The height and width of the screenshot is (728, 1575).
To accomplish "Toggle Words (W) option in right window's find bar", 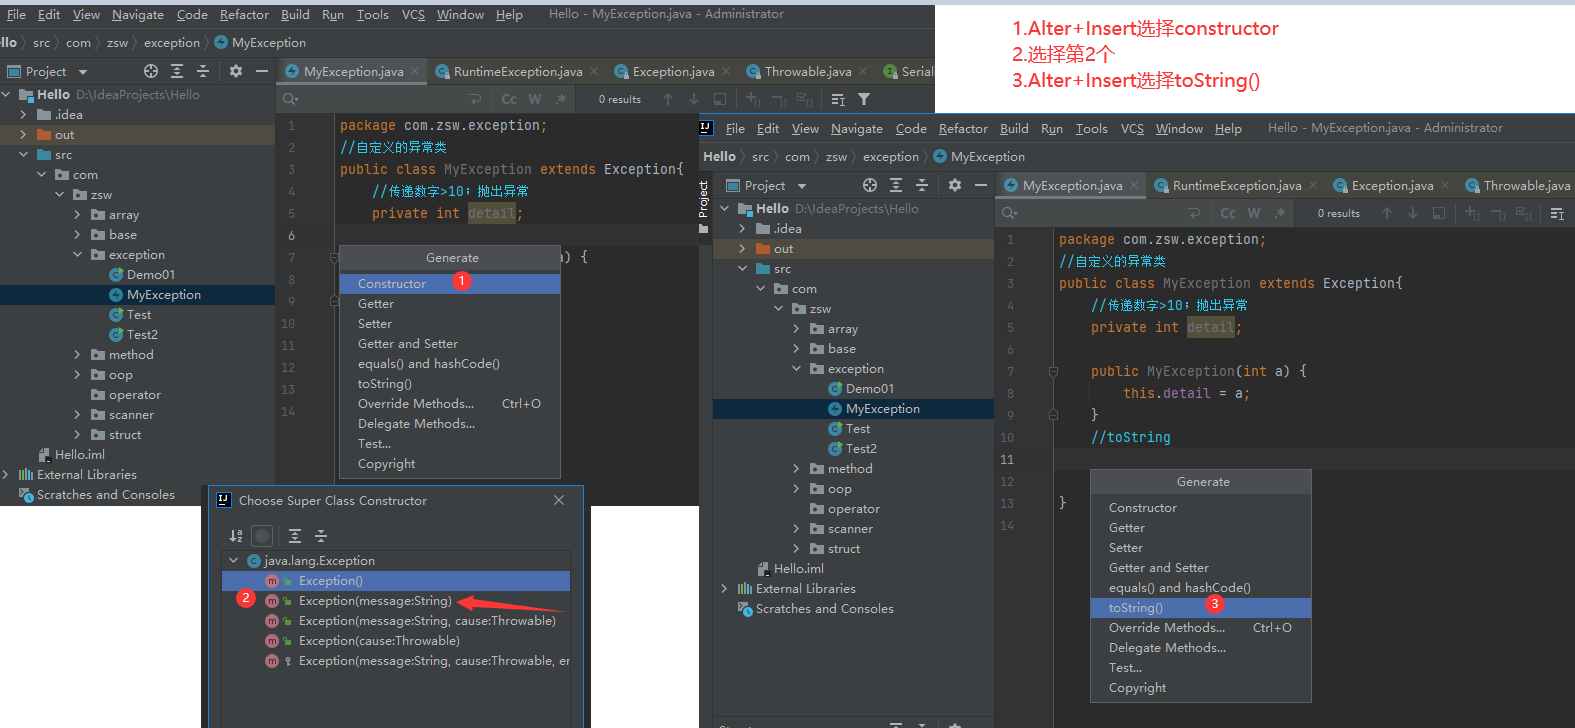I will click(1254, 213).
